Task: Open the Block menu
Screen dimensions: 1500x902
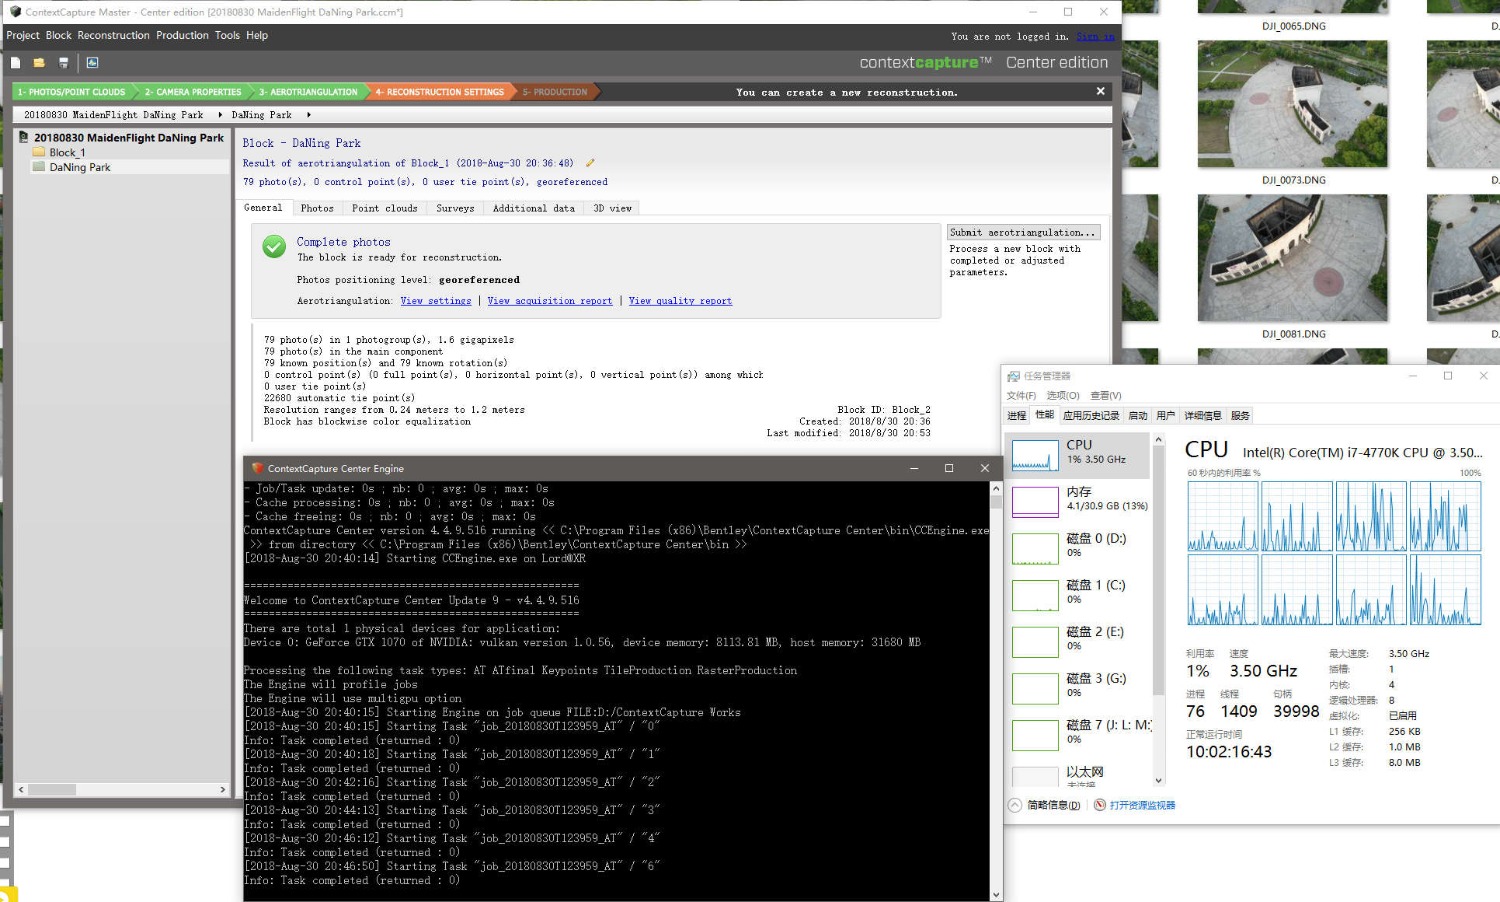Action: 59,35
